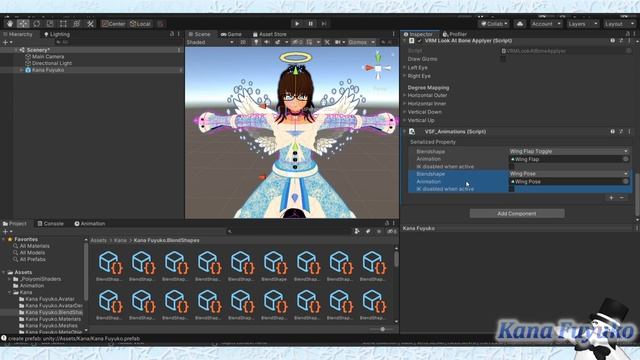Select the Hand tool in toolbar

10,24
